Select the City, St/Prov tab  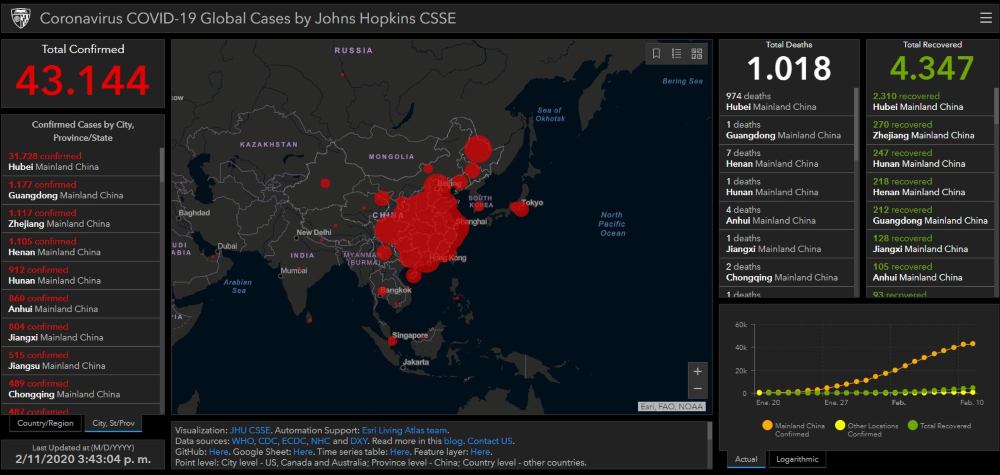(114, 423)
